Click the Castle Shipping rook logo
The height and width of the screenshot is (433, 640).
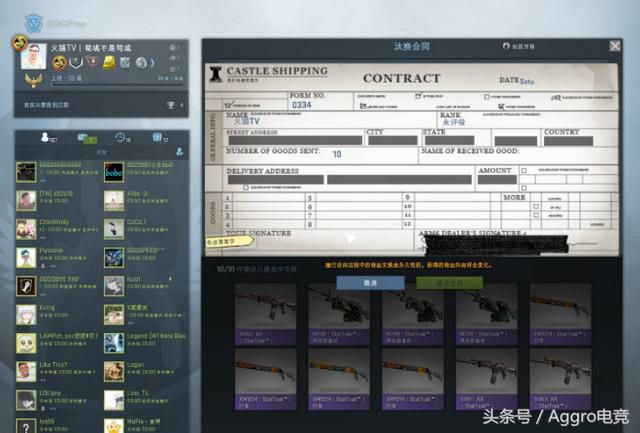(x=216, y=74)
